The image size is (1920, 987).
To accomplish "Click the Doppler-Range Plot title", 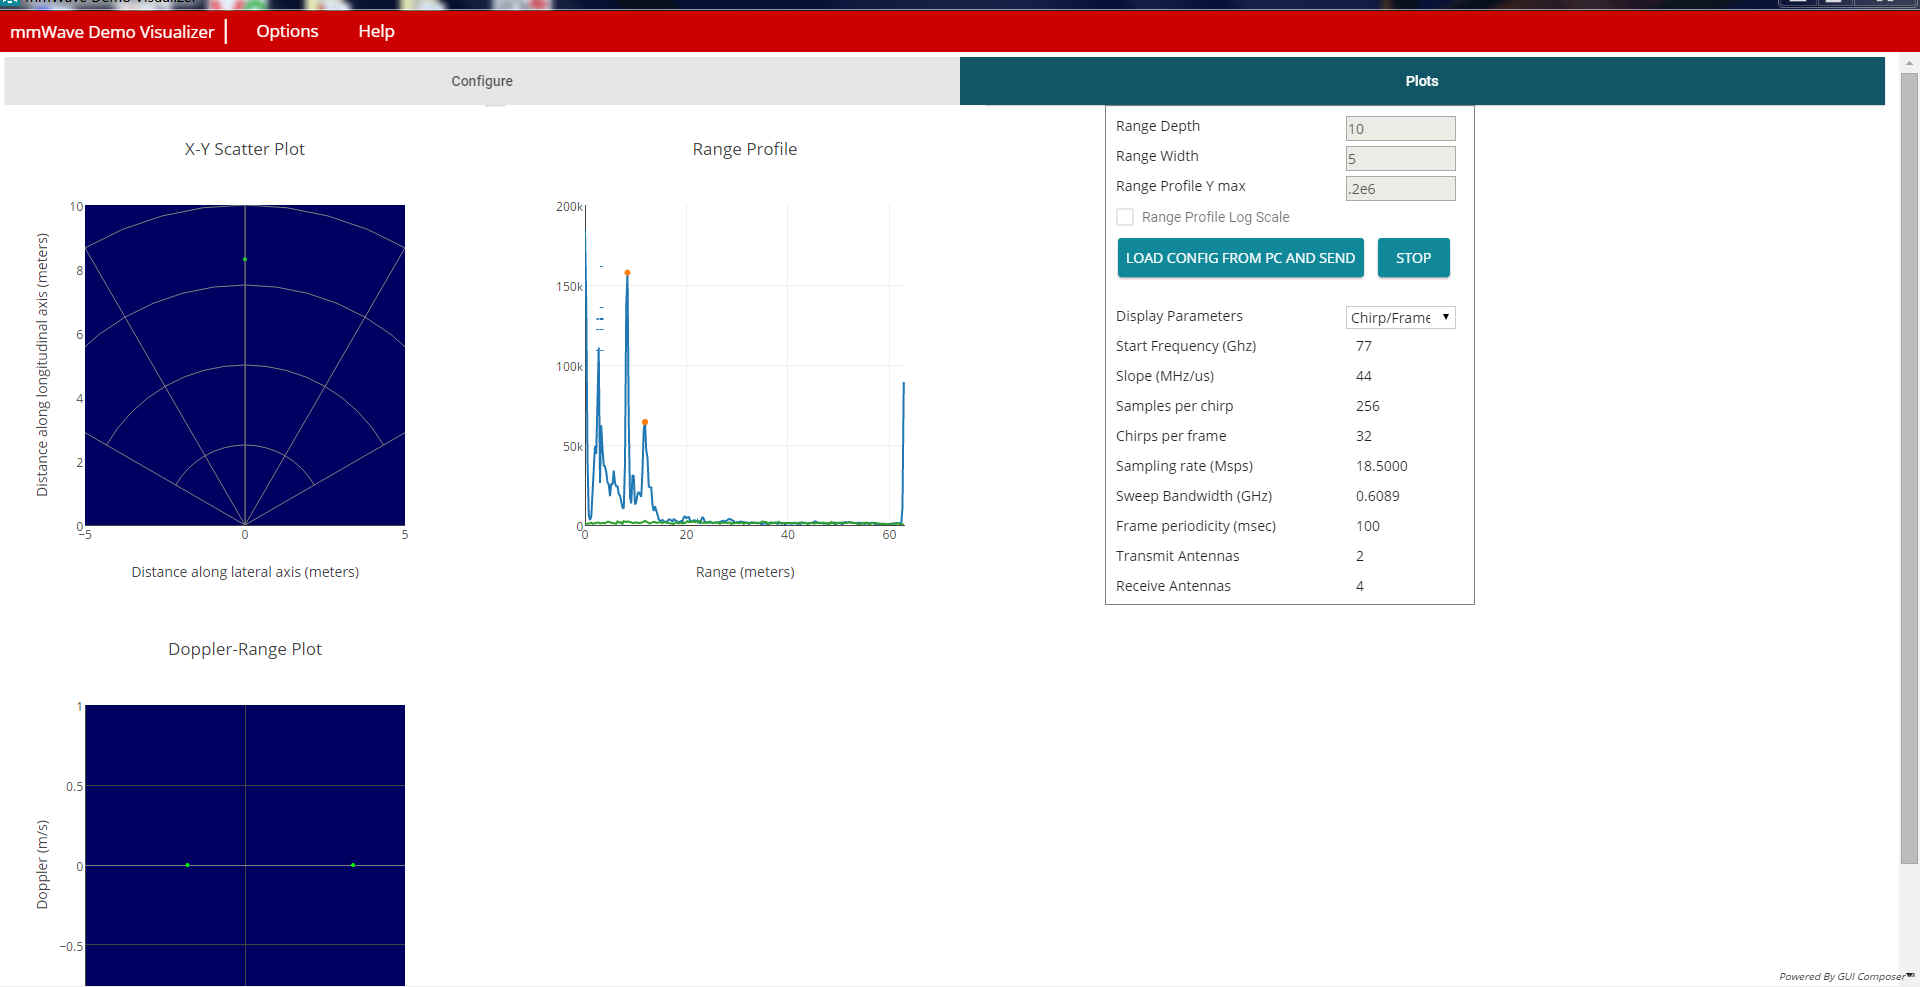I will coord(245,649).
